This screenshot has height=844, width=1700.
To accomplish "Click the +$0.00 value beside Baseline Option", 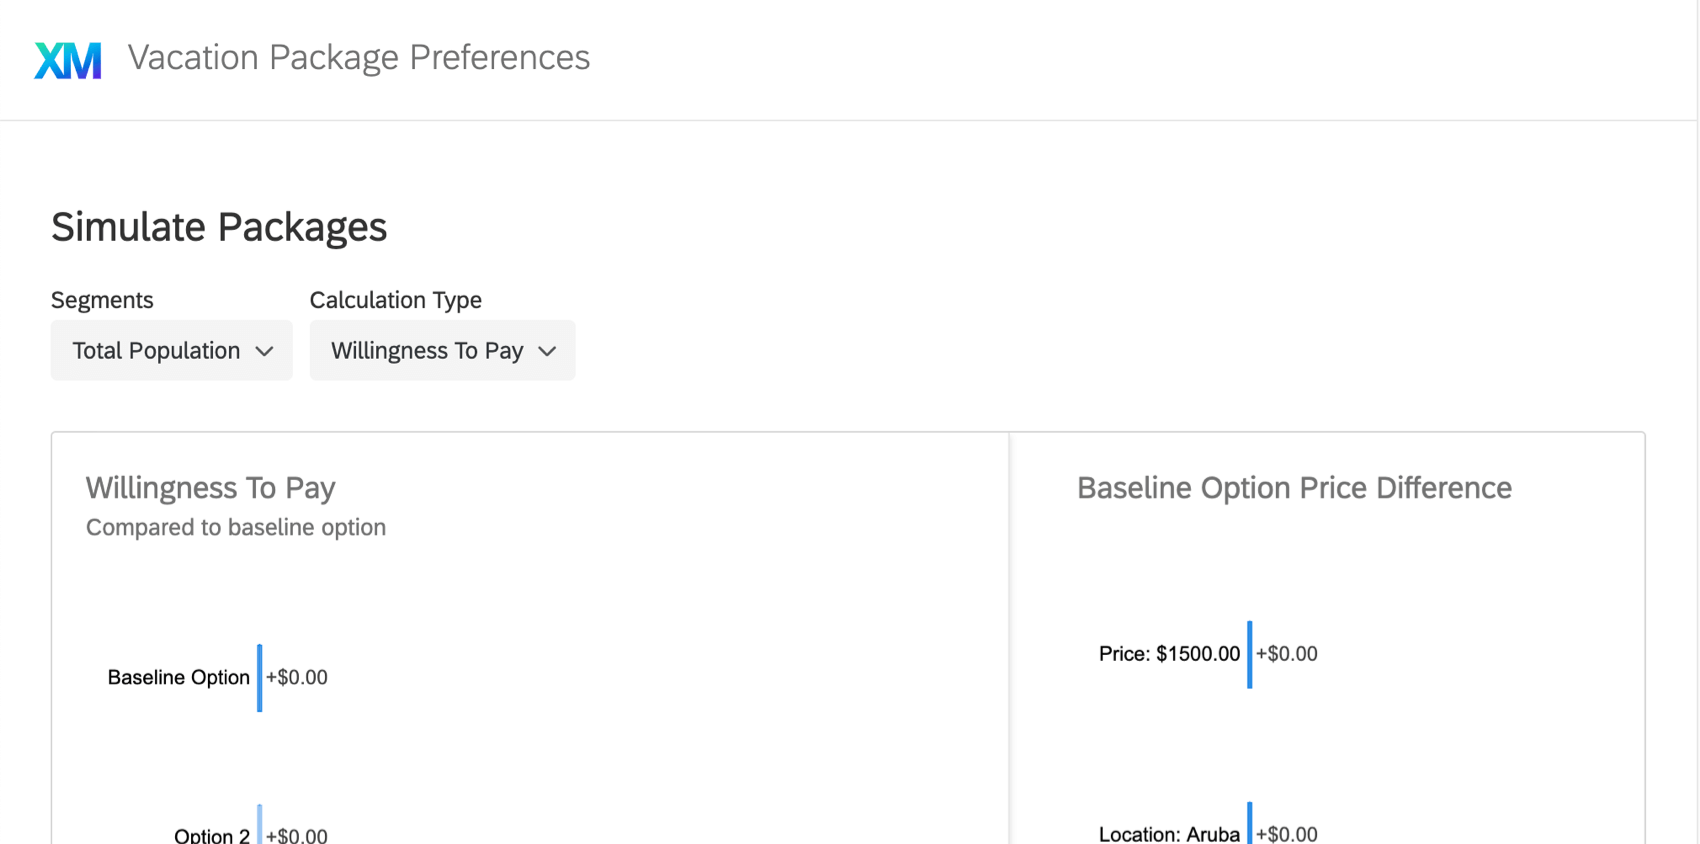I will pyautogui.click(x=297, y=677).
